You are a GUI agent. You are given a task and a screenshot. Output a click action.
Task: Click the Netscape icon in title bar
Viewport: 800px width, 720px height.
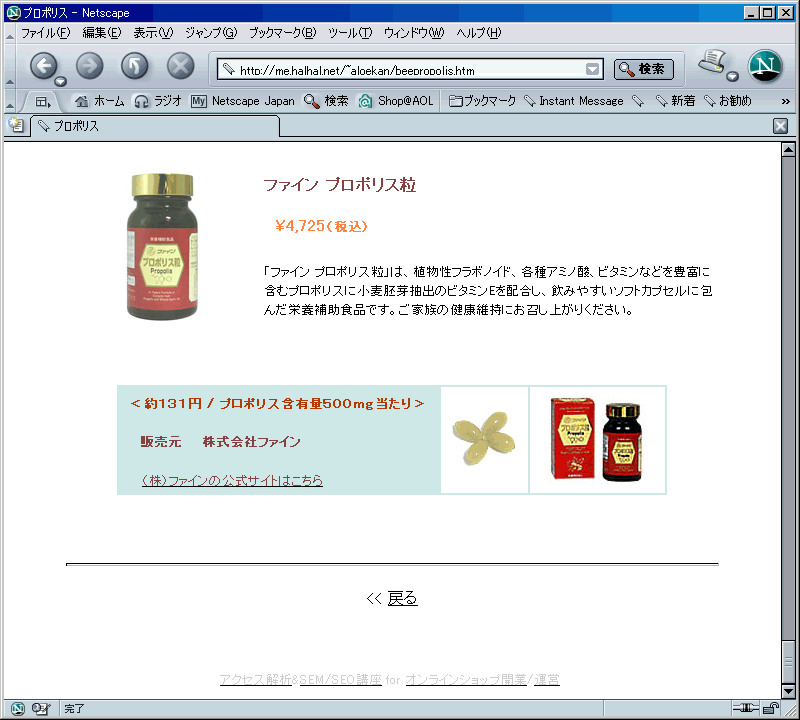[14, 13]
